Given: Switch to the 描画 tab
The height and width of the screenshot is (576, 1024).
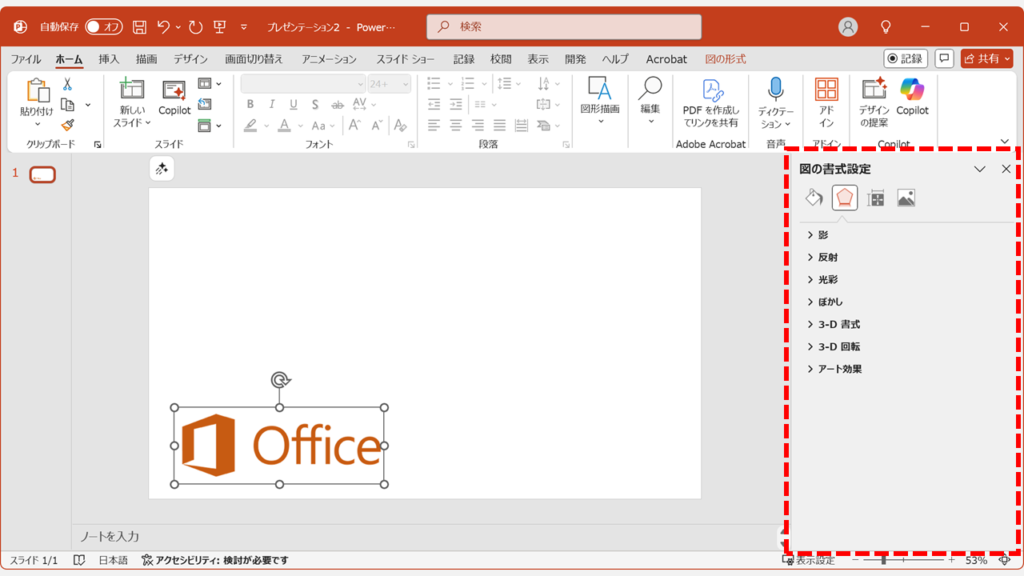Looking at the screenshot, I should (x=146, y=59).
